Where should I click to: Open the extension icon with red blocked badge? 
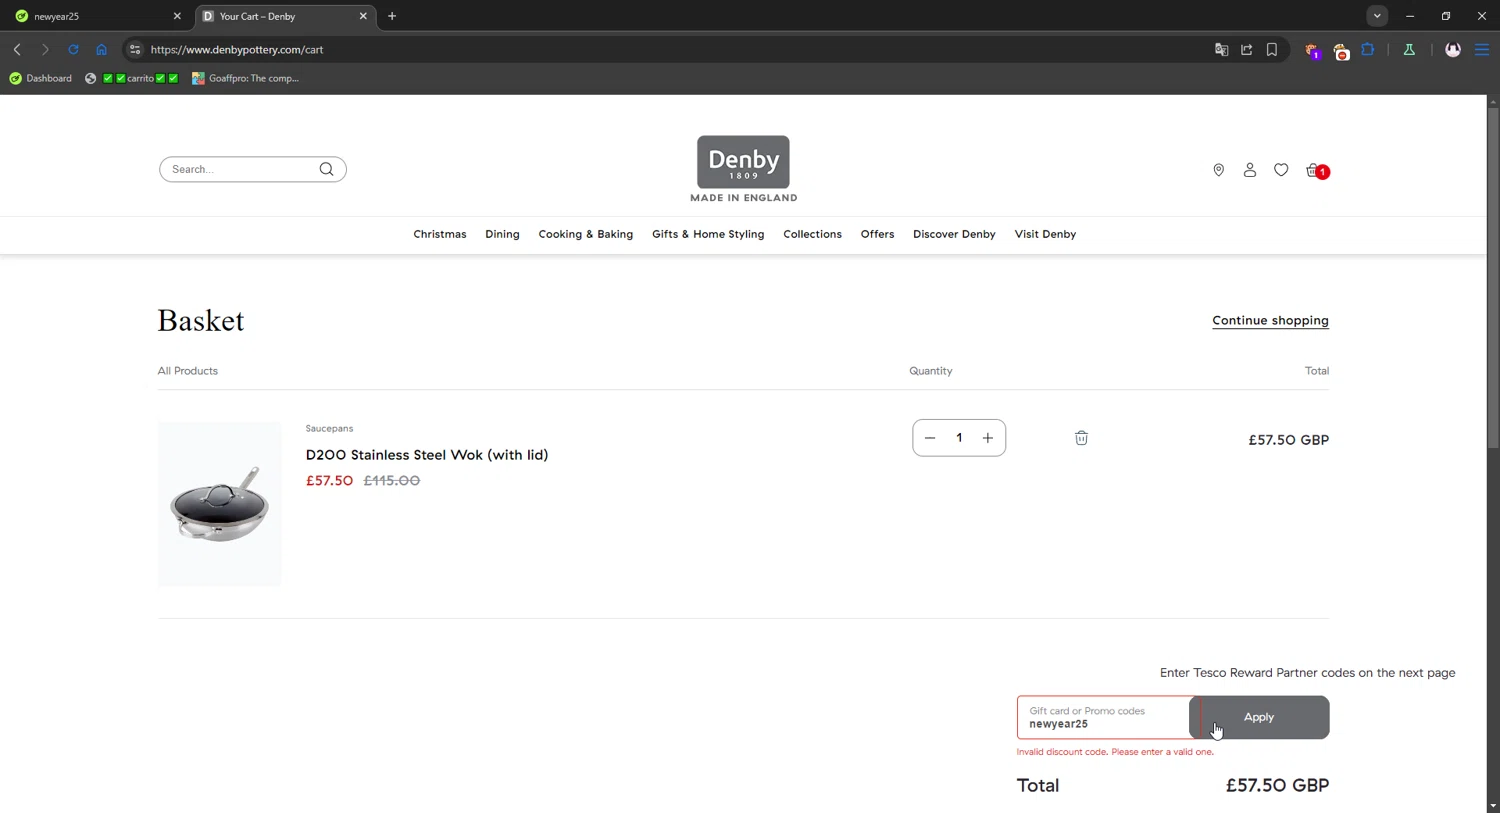point(1341,50)
